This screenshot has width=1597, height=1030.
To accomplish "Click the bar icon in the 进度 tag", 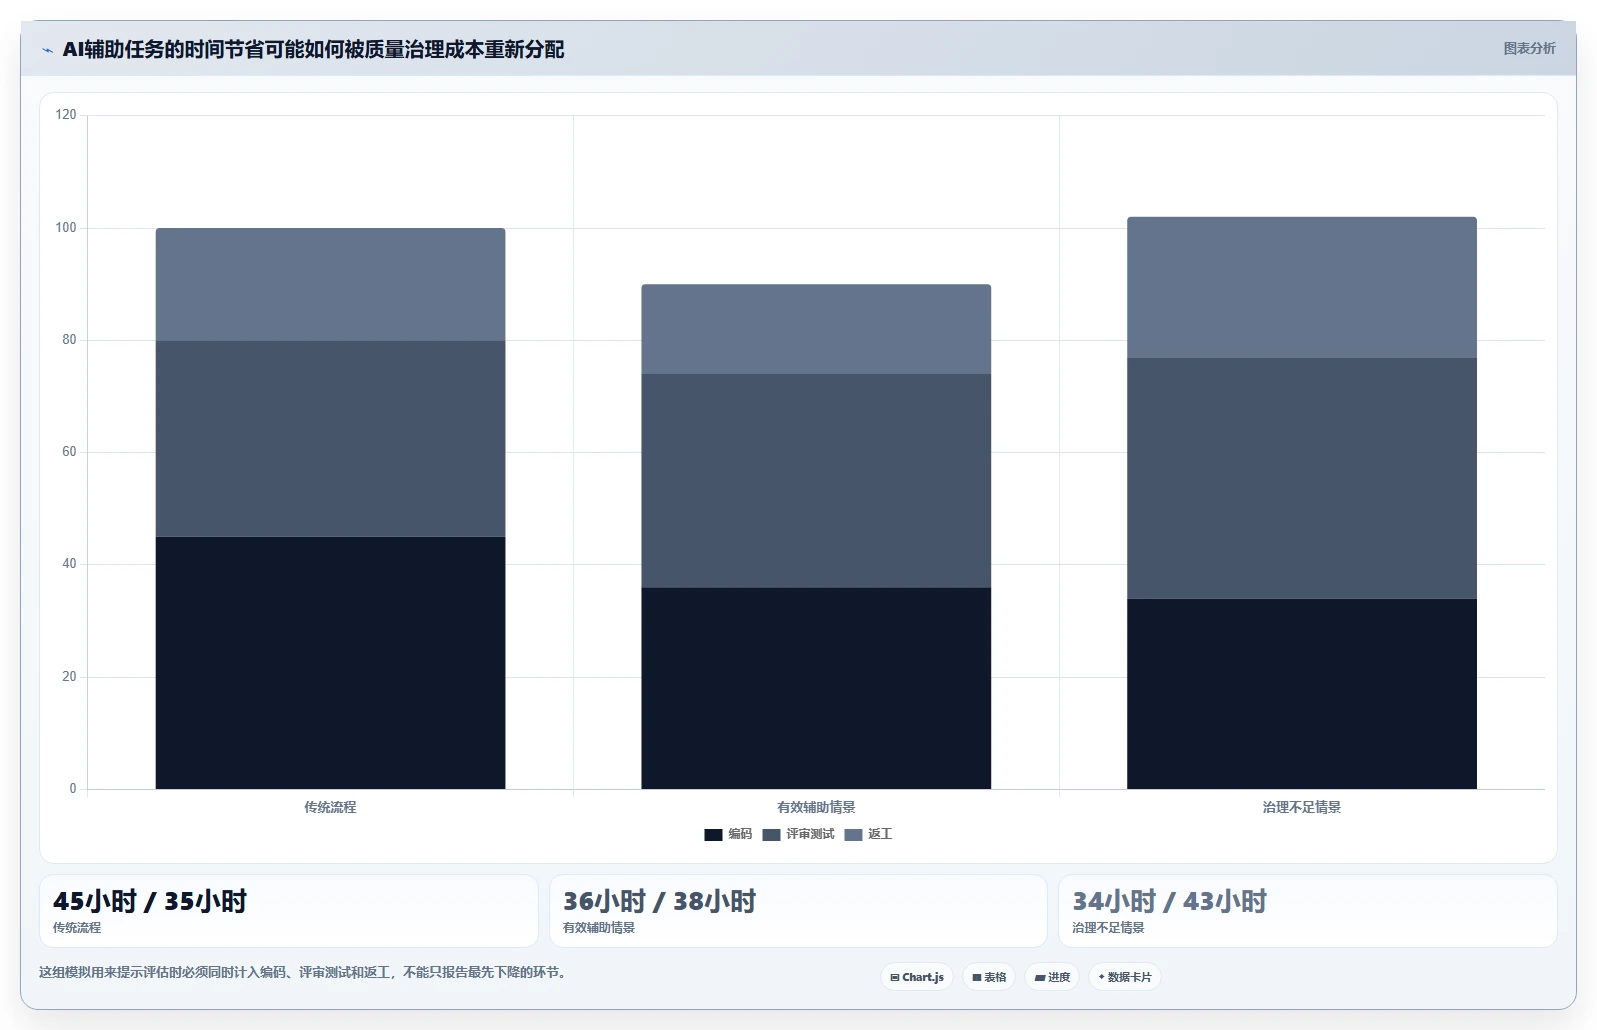I will (x=1040, y=978).
